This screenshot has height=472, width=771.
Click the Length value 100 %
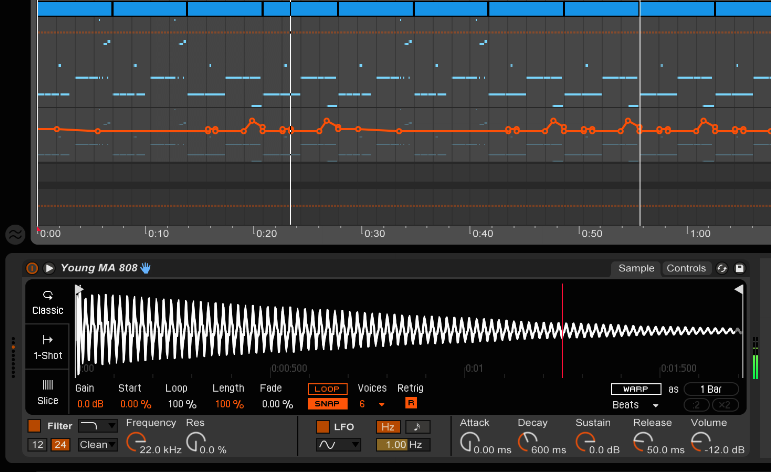point(230,404)
